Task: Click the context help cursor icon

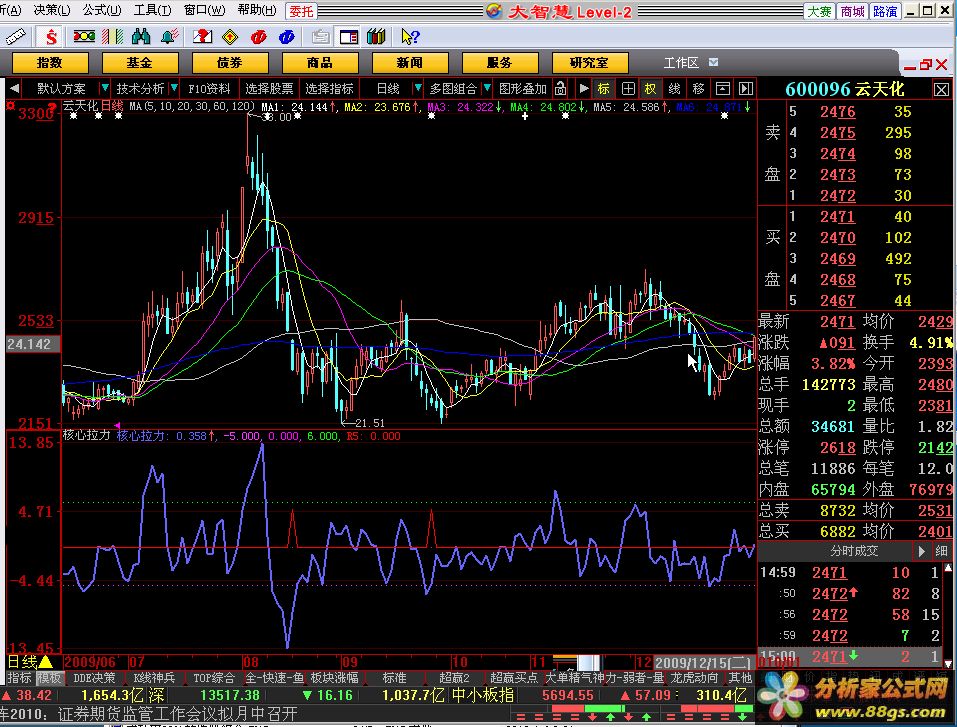Action: 410,37
